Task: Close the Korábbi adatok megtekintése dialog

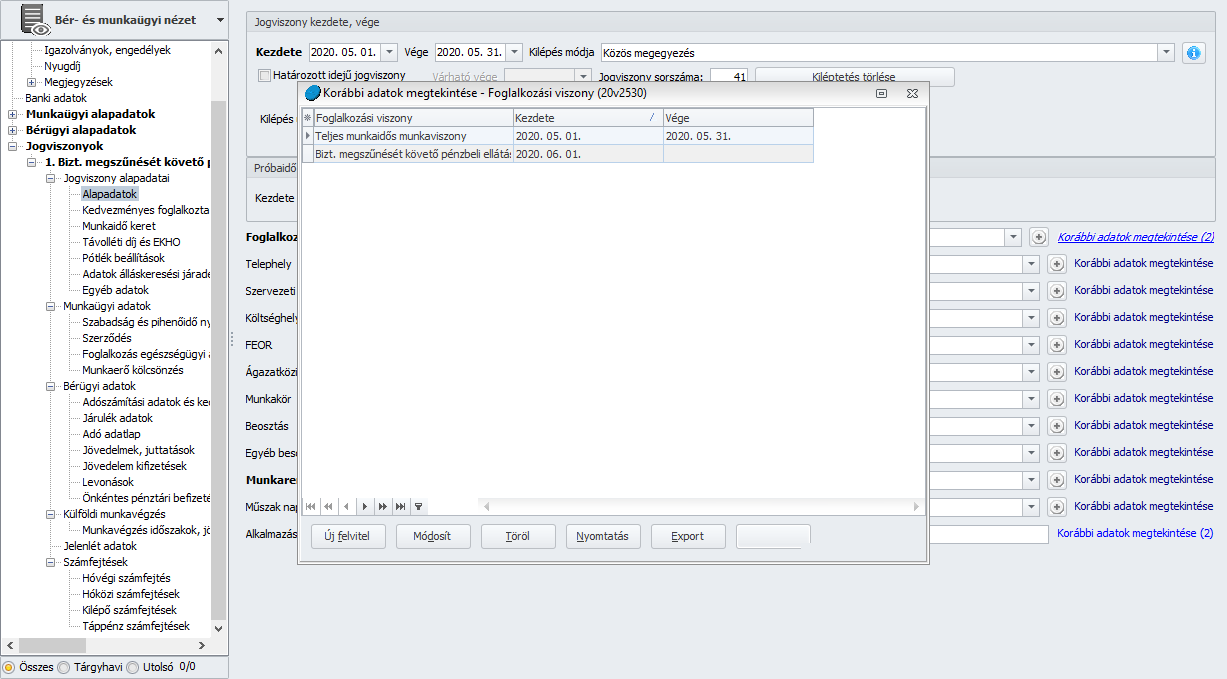Action: 912,93
